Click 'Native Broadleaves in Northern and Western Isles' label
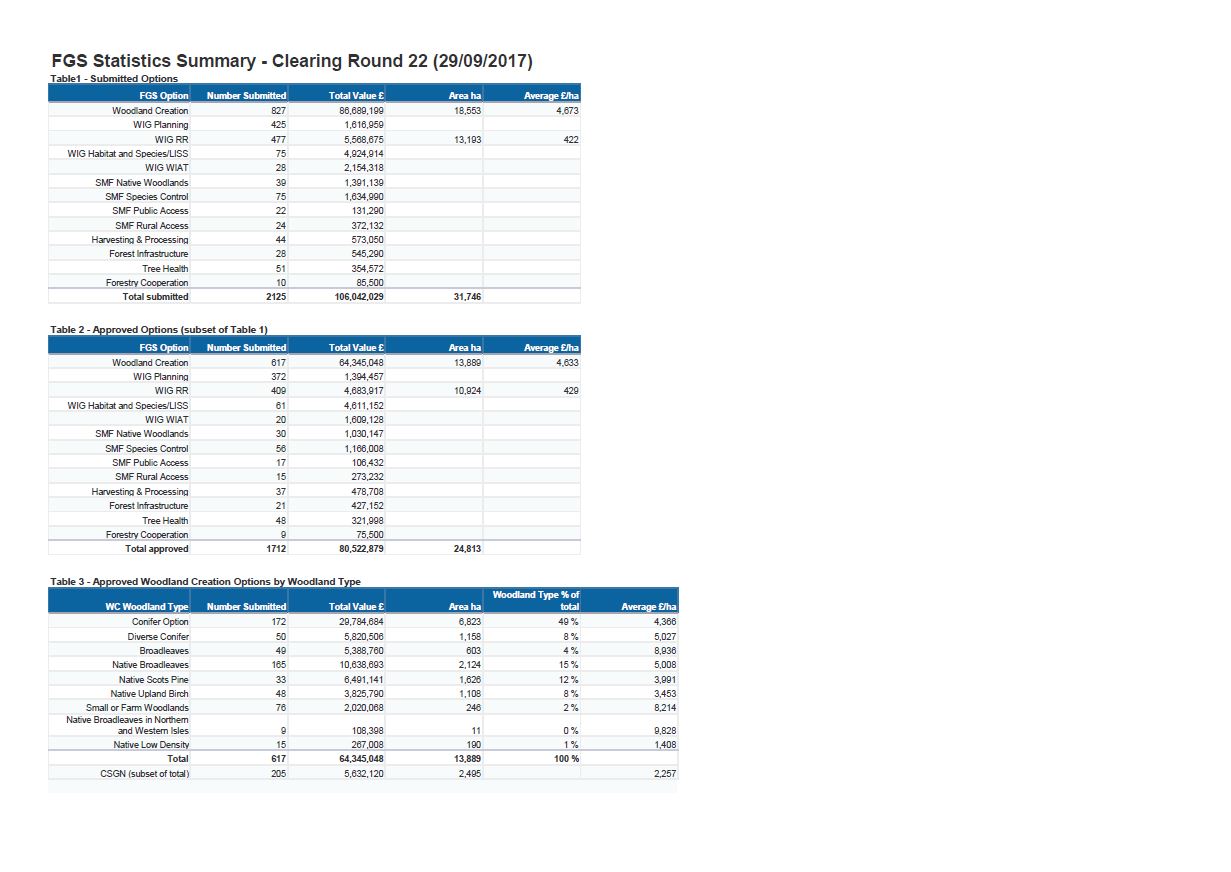 tap(127, 725)
